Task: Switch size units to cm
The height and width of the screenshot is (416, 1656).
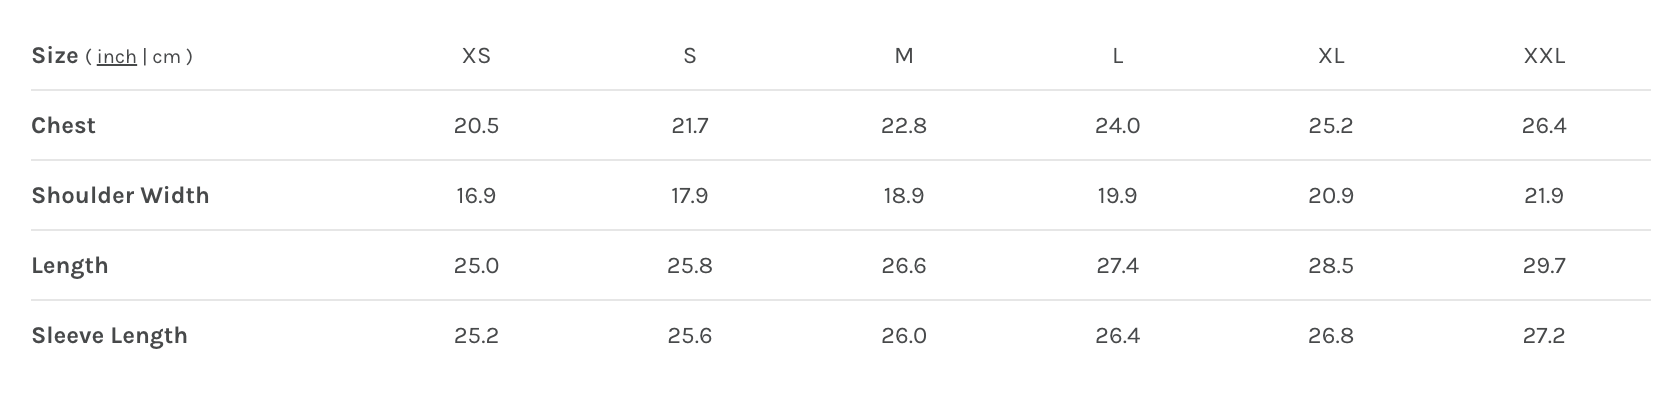Action: pos(166,57)
